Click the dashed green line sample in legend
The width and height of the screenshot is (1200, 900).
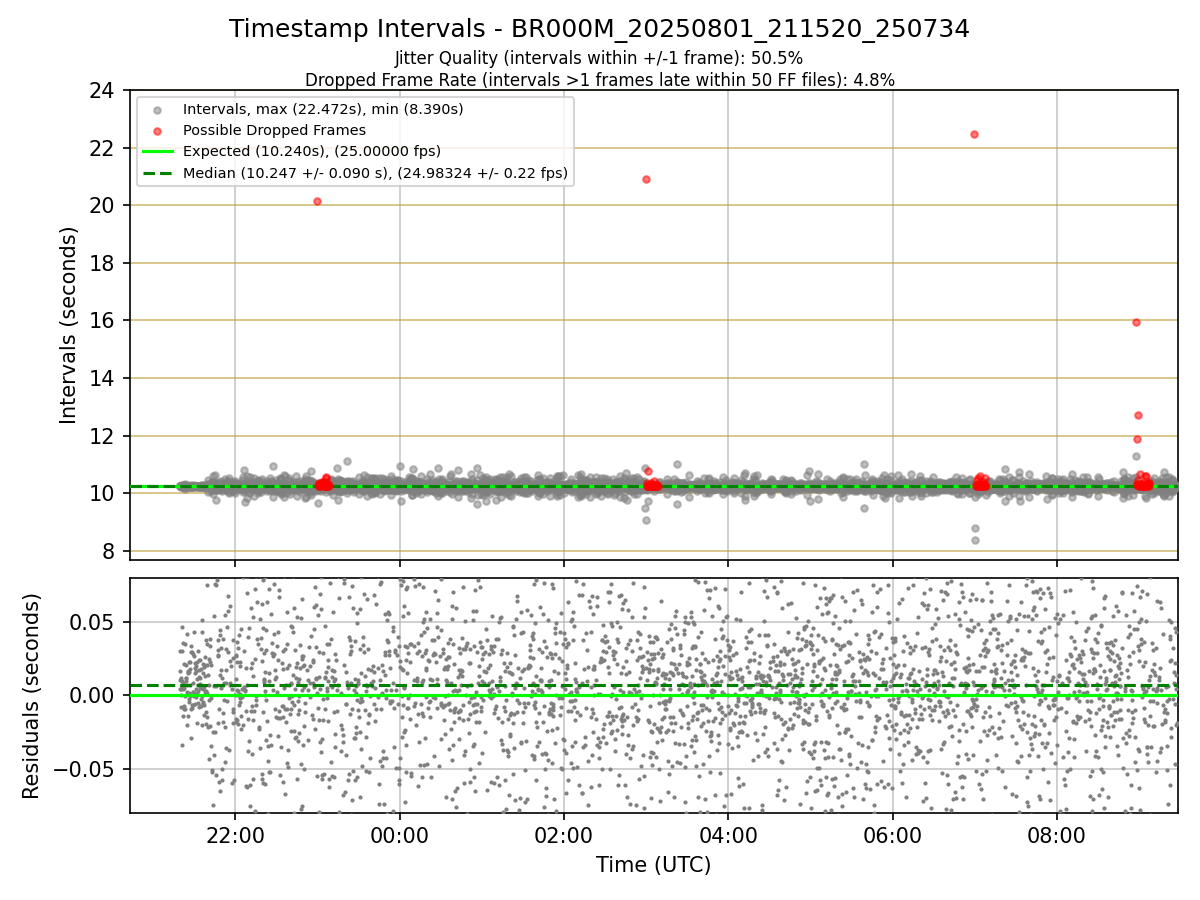click(157, 173)
